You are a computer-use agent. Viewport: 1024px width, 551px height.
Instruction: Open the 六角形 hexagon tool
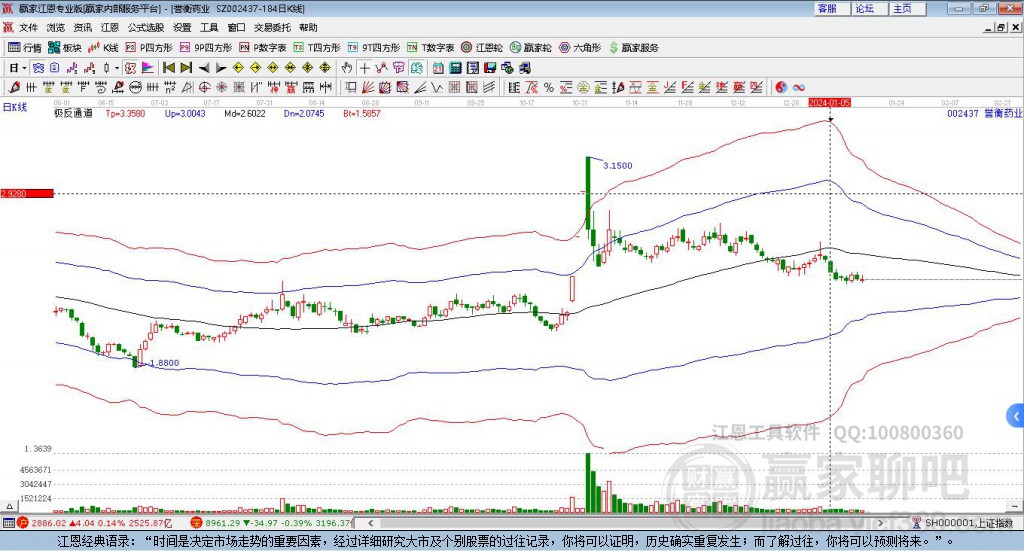pos(580,48)
